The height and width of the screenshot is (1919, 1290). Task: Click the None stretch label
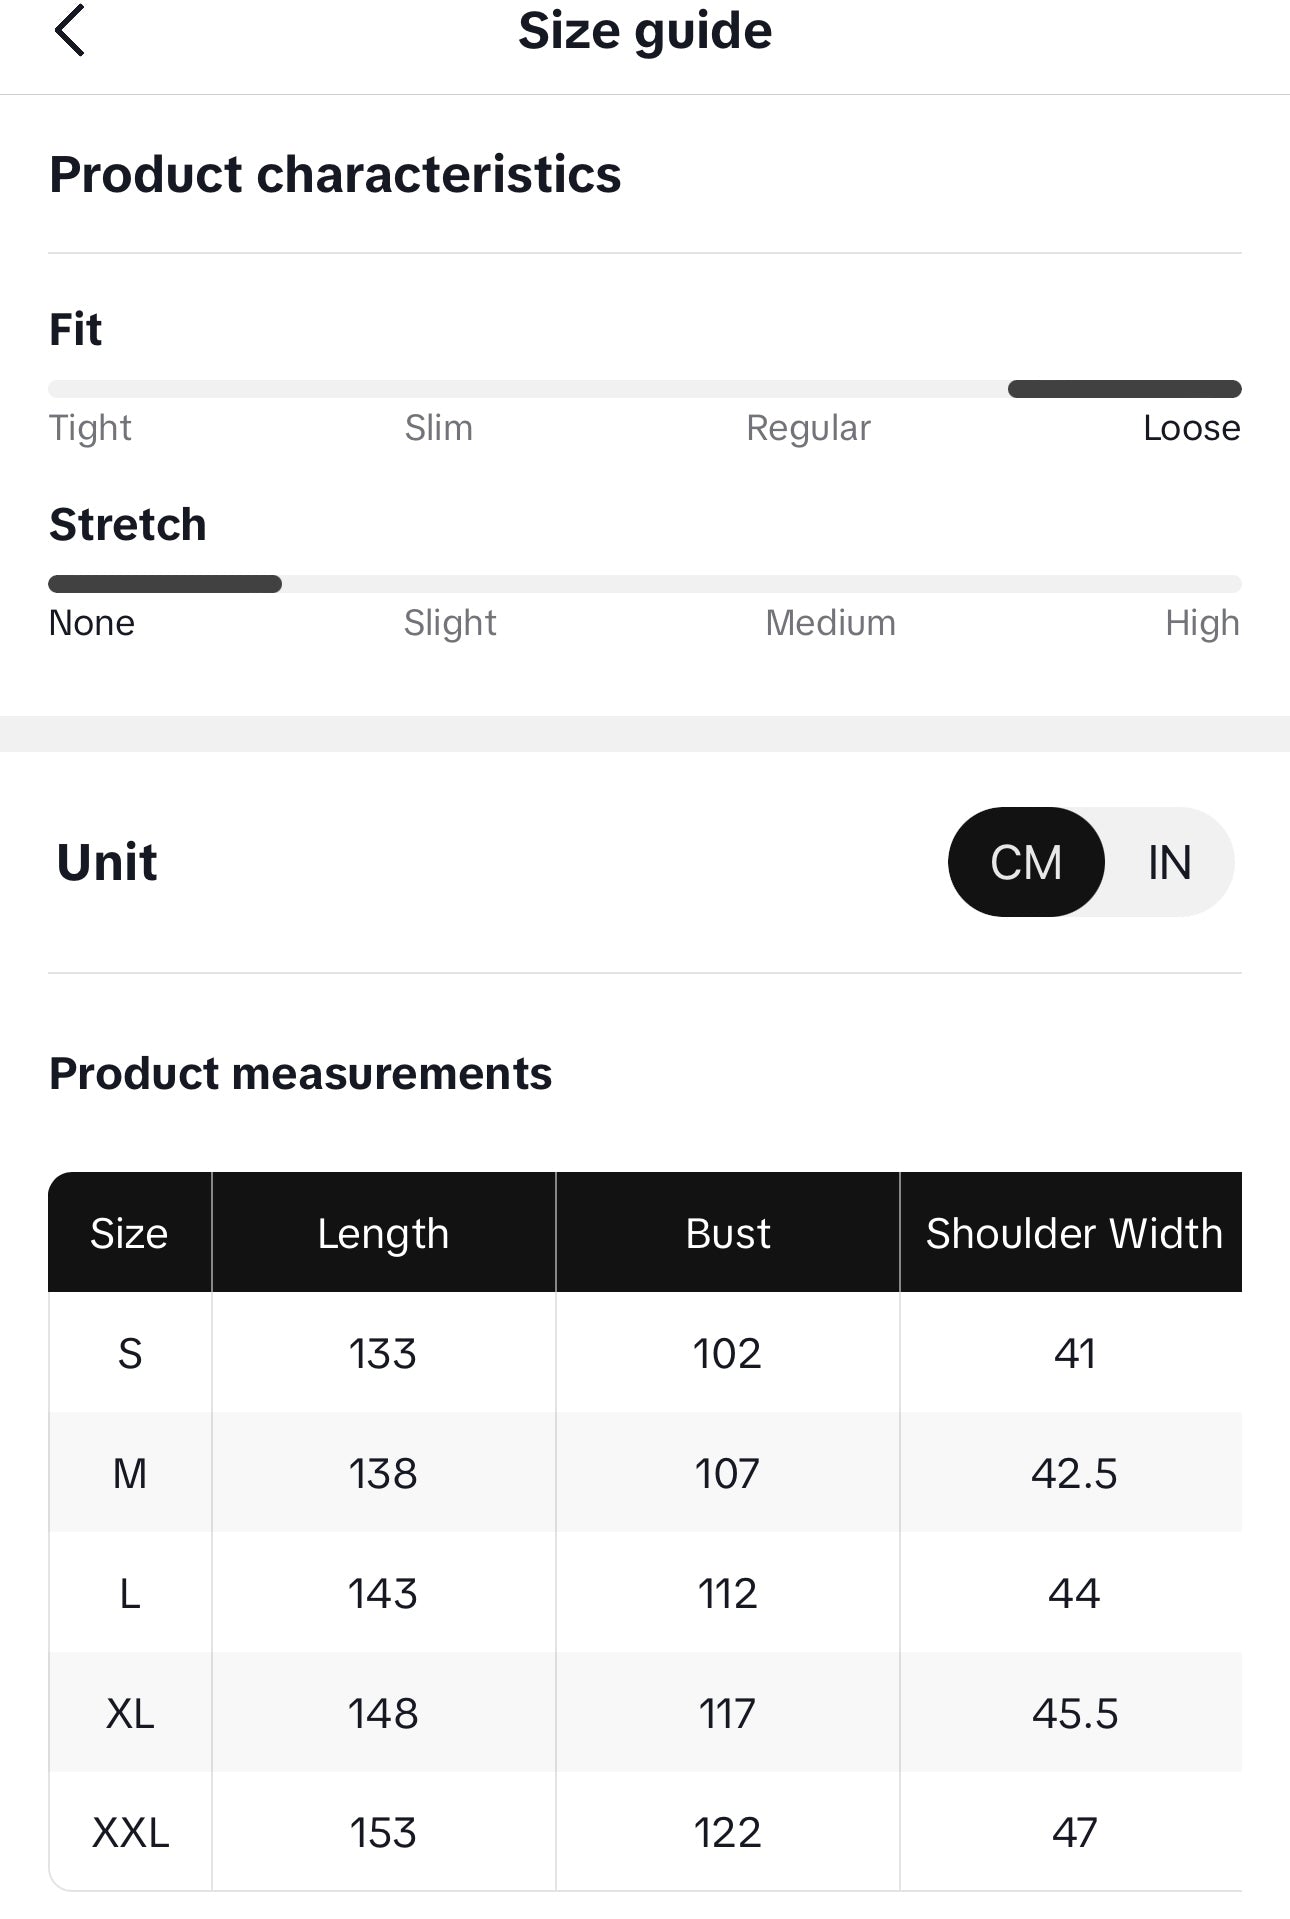point(92,623)
